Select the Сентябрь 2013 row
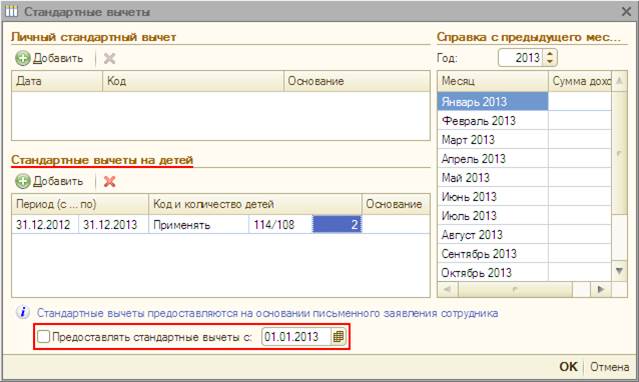The width and height of the screenshot is (639, 382). pyautogui.click(x=524, y=254)
